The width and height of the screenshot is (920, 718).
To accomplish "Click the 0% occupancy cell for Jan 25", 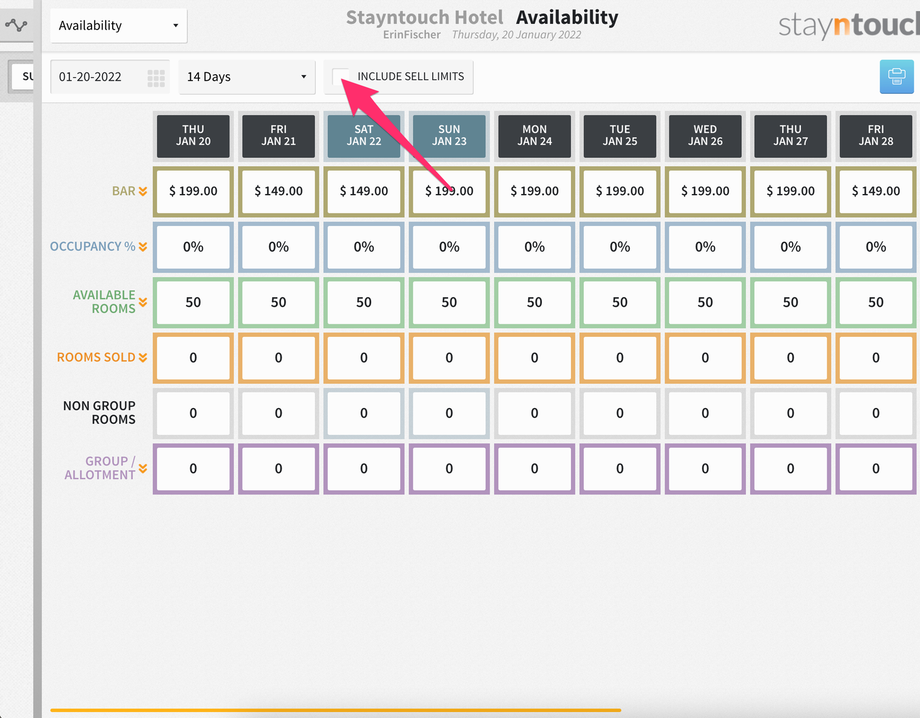I will [x=620, y=247].
